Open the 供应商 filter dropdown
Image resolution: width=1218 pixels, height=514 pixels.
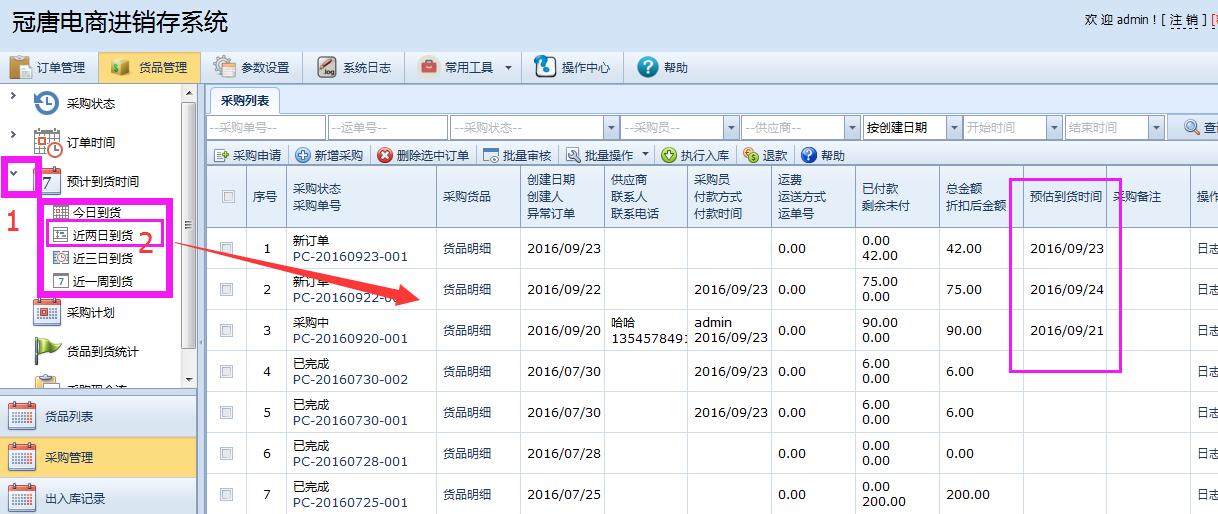click(852, 128)
